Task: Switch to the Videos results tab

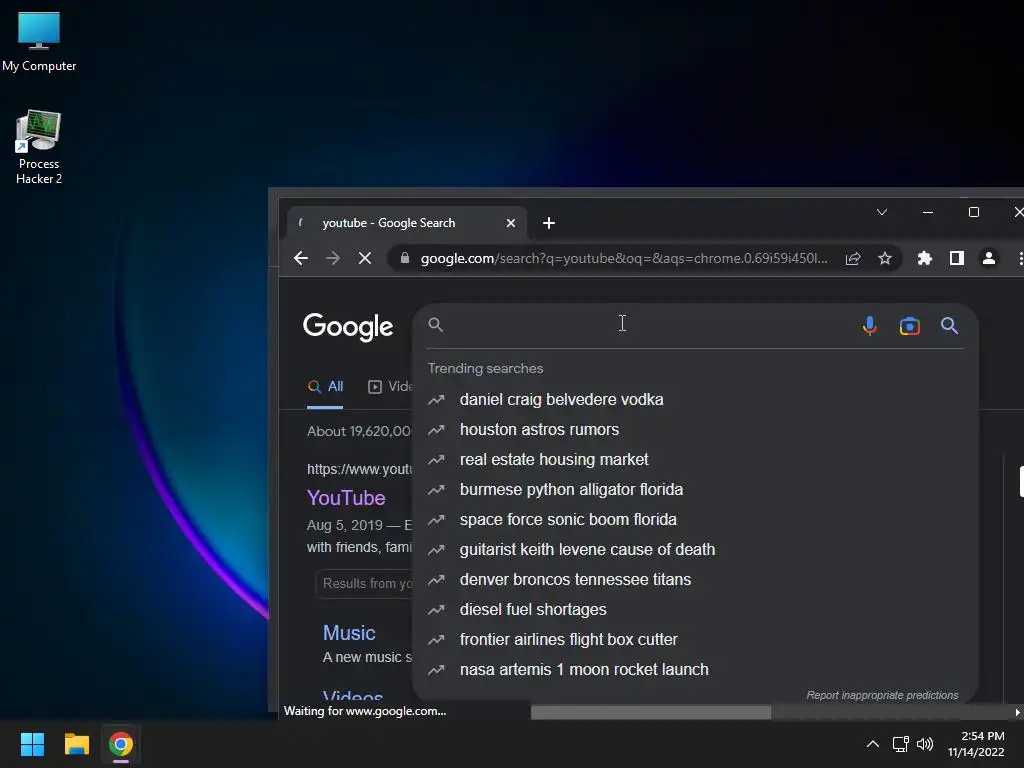Action: [x=391, y=387]
